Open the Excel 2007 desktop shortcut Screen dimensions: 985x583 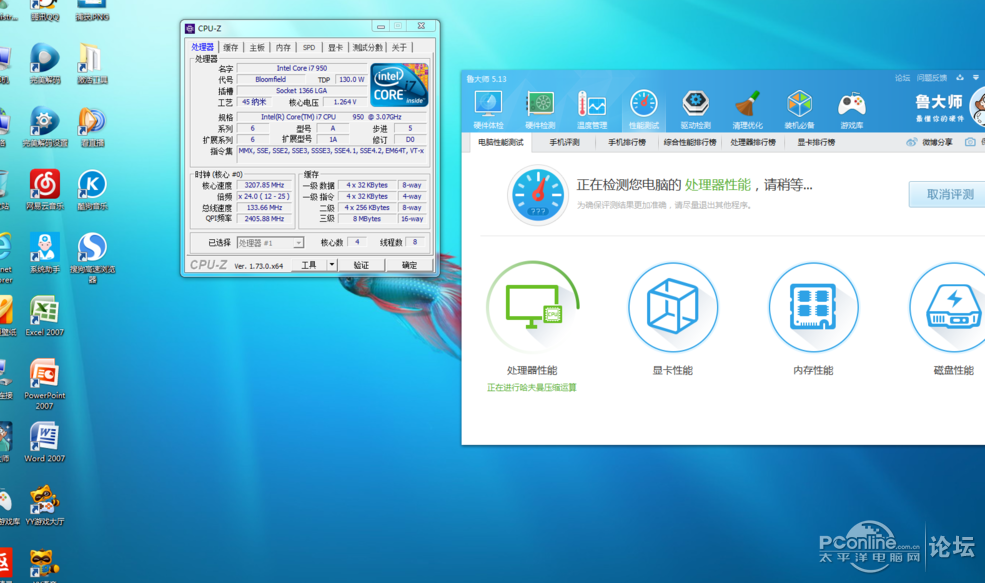pyautogui.click(x=45, y=316)
